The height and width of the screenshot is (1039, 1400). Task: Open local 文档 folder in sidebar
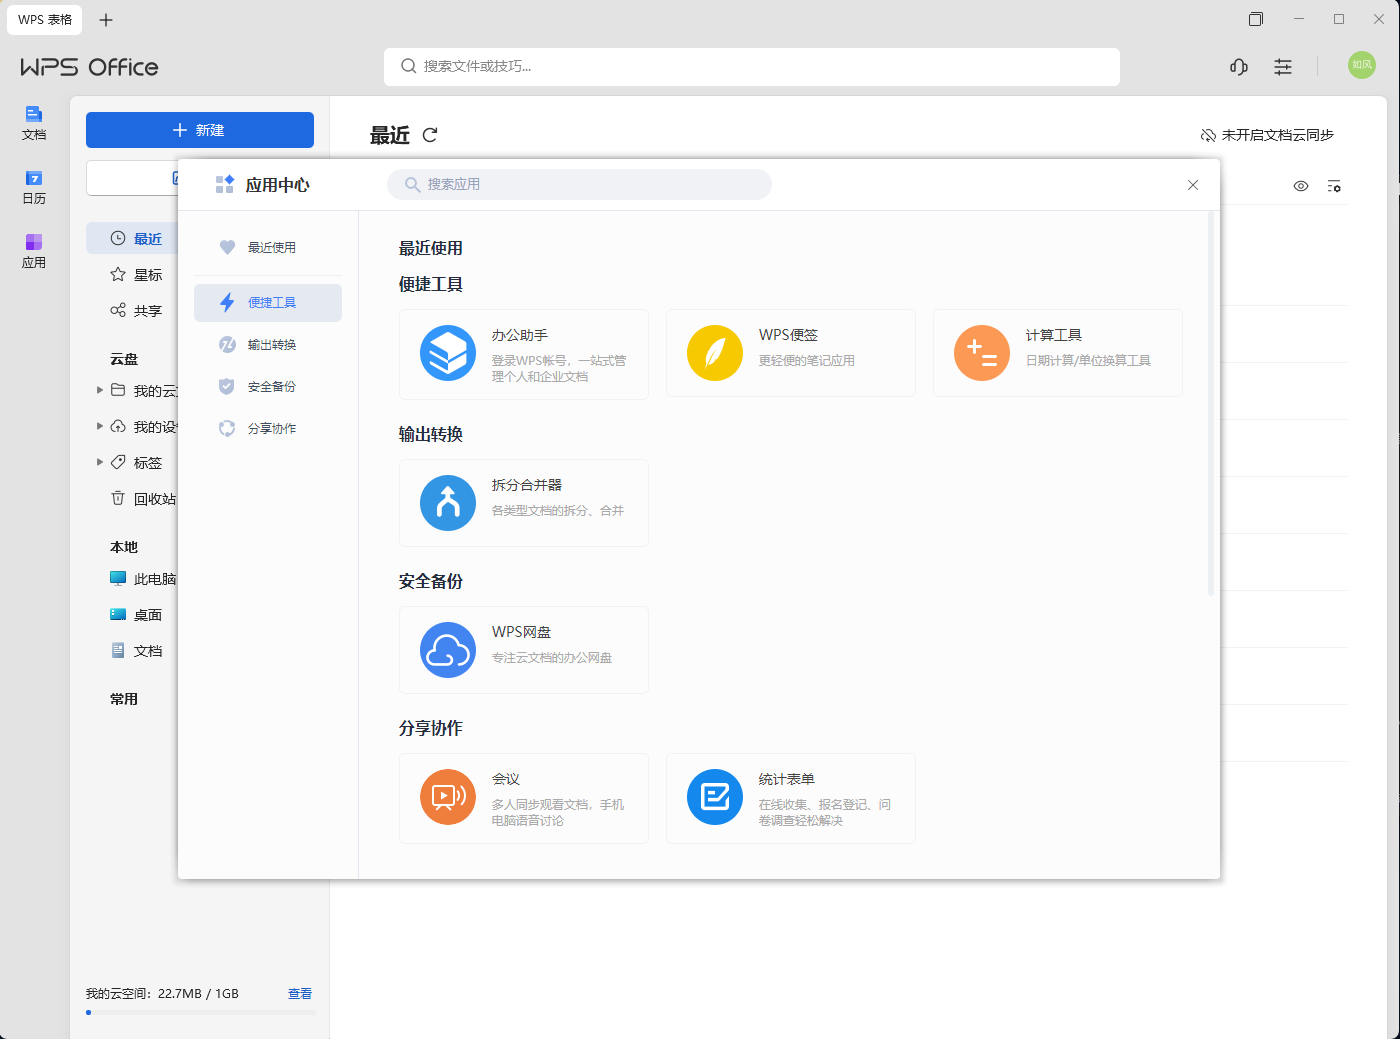136,651
